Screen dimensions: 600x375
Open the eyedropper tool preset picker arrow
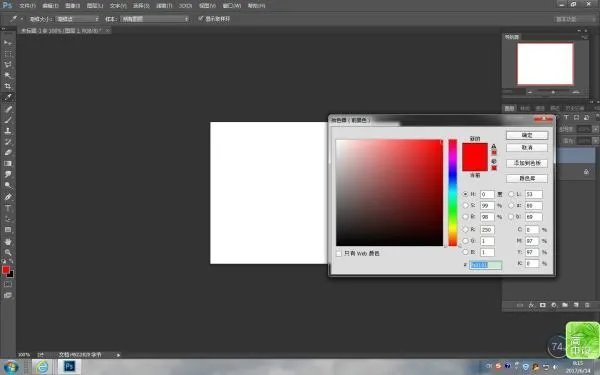(x=21, y=19)
